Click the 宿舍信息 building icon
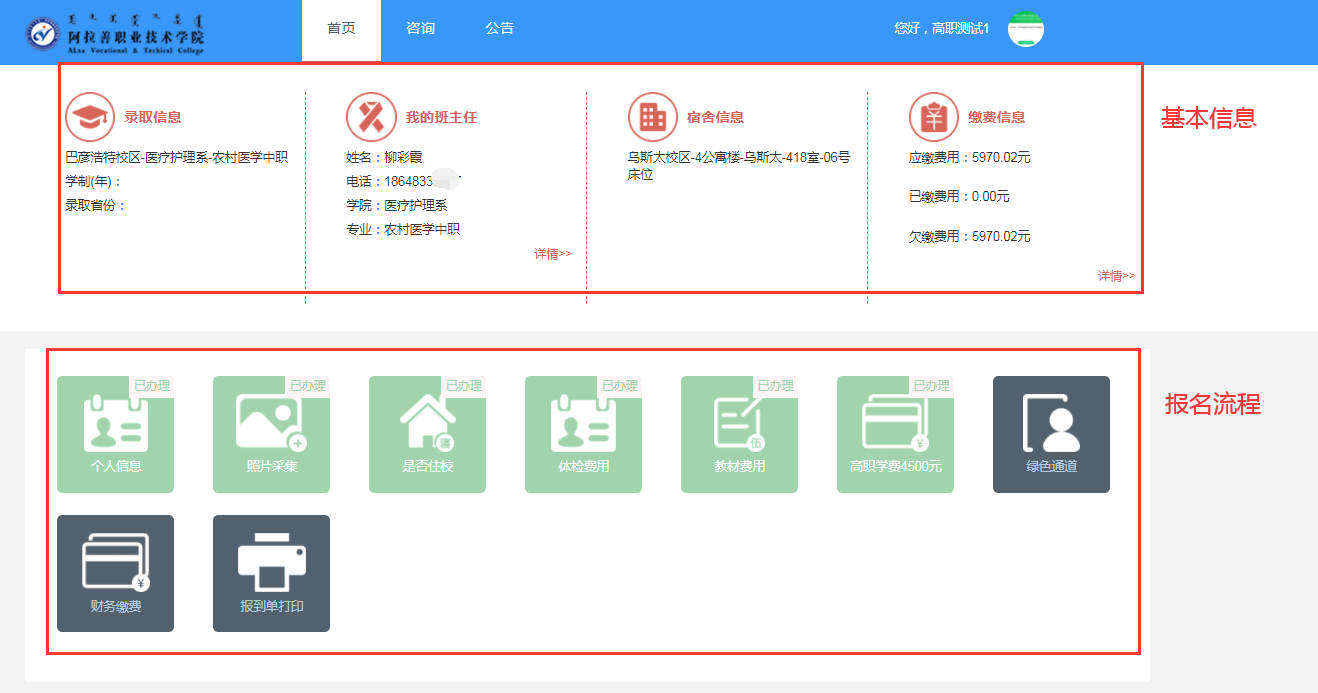The height and width of the screenshot is (693, 1318). tap(653, 117)
